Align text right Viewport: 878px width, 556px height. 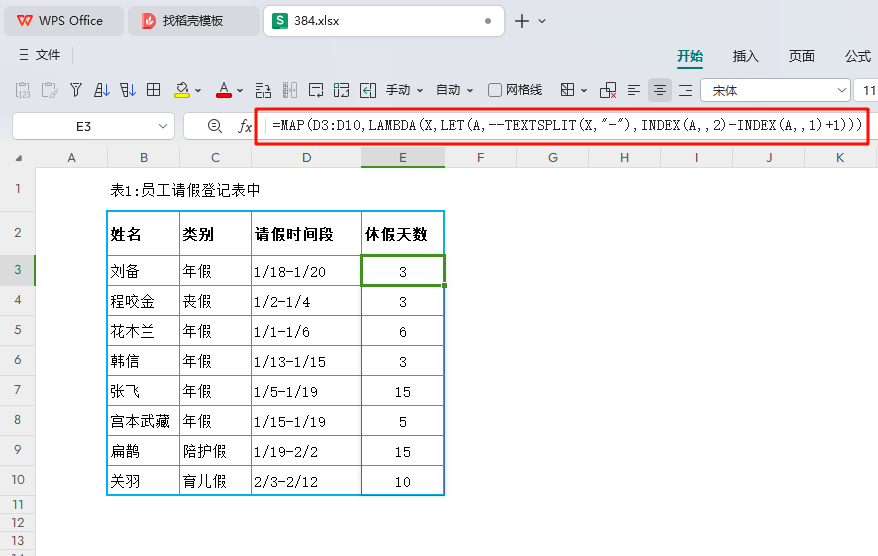point(685,90)
